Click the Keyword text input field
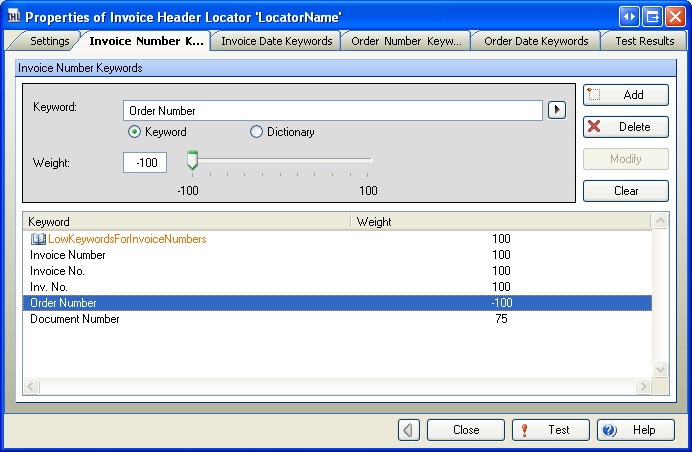 pyautogui.click(x=332, y=110)
